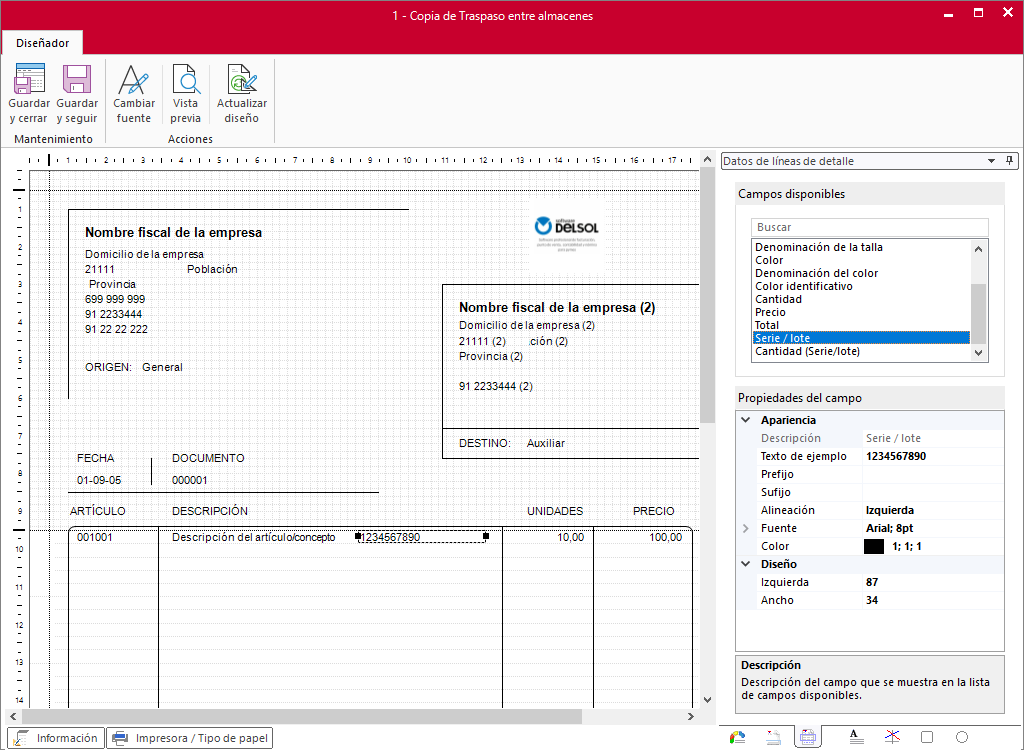Select UNIDADES column header
The width and height of the screenshot is (1024, 750).
(555, 511)
